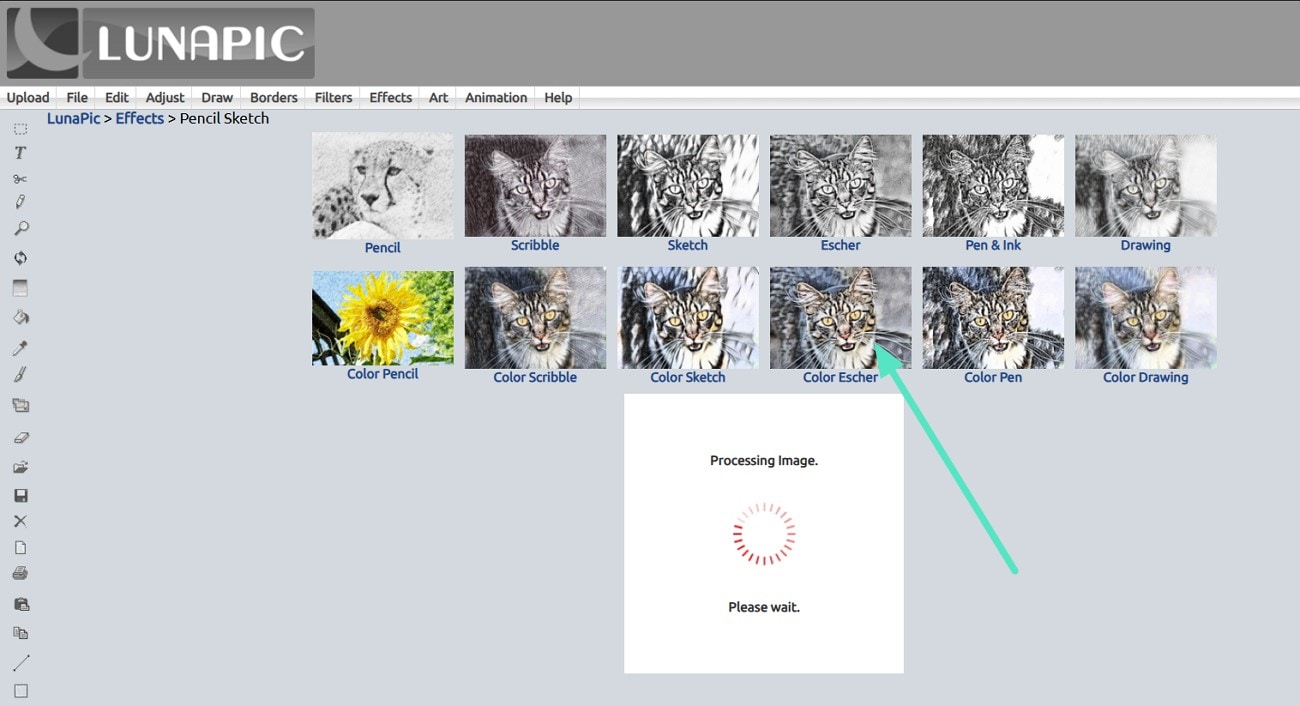Select the eyedropper color picker
The height and width of the screenshot is (706, 1300).
coord(20,348)
